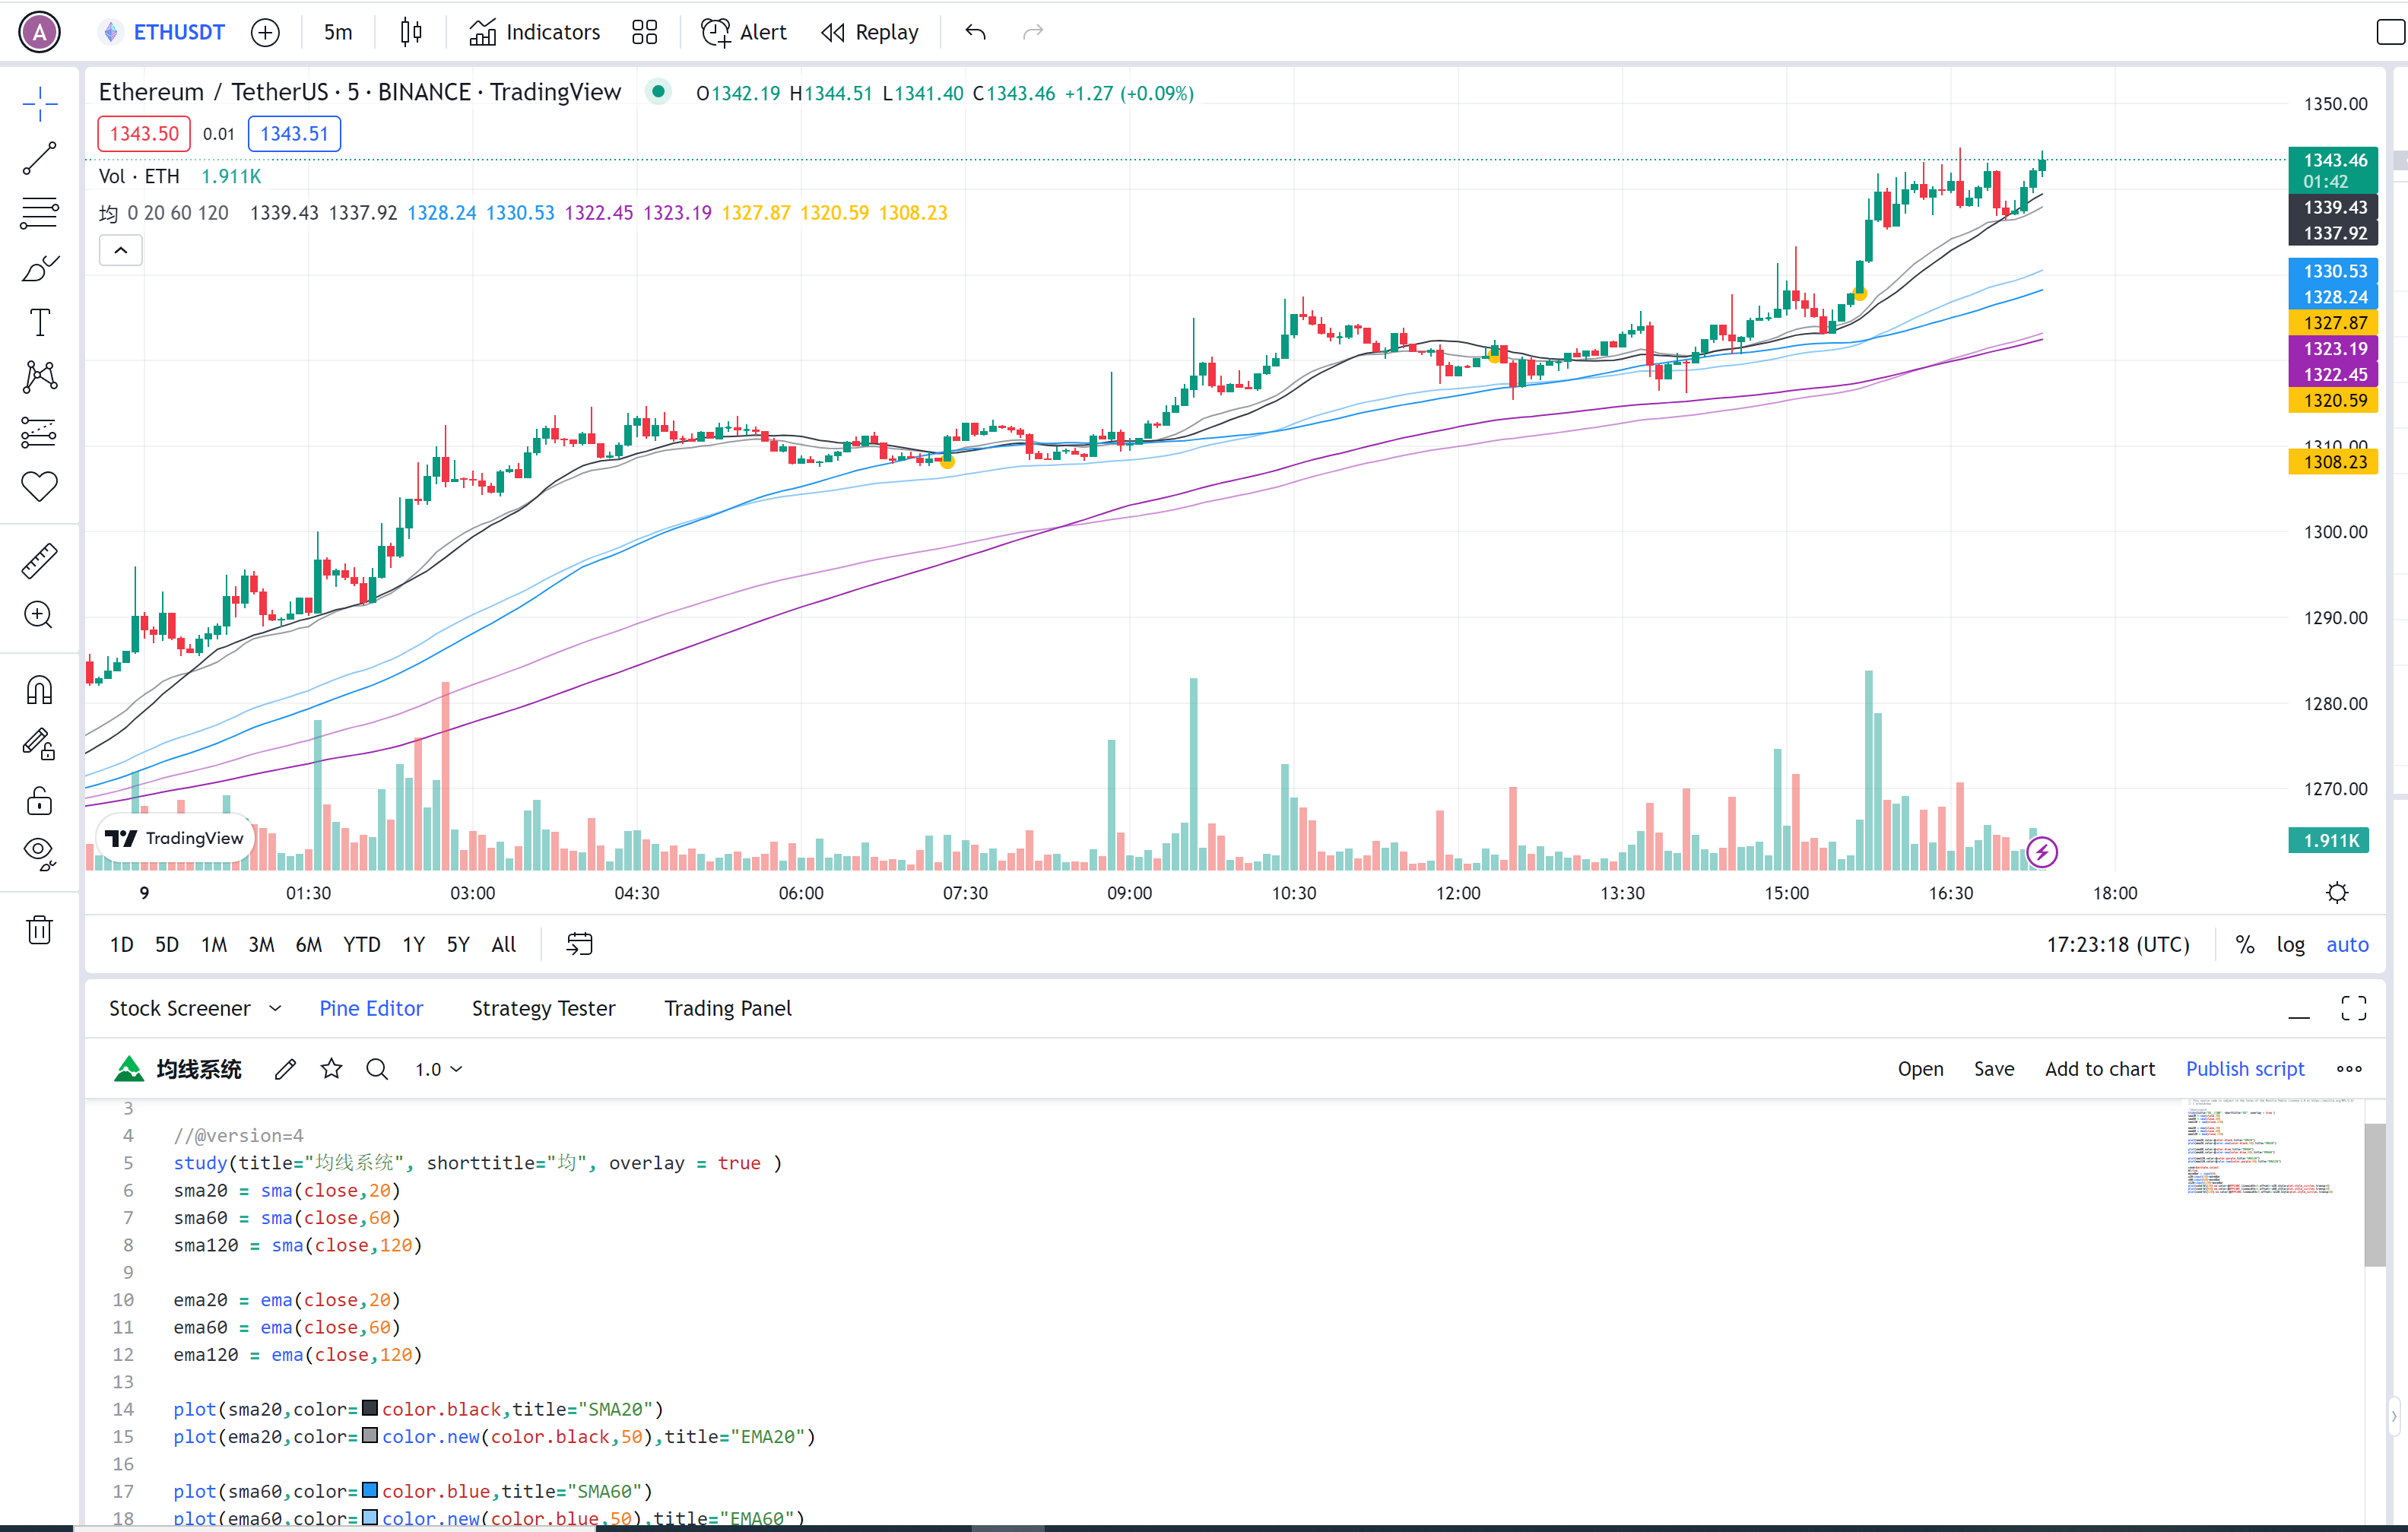Click the trash remove drawings icon
Viewport: 2408px width, 1532px height.
point(40,930)
